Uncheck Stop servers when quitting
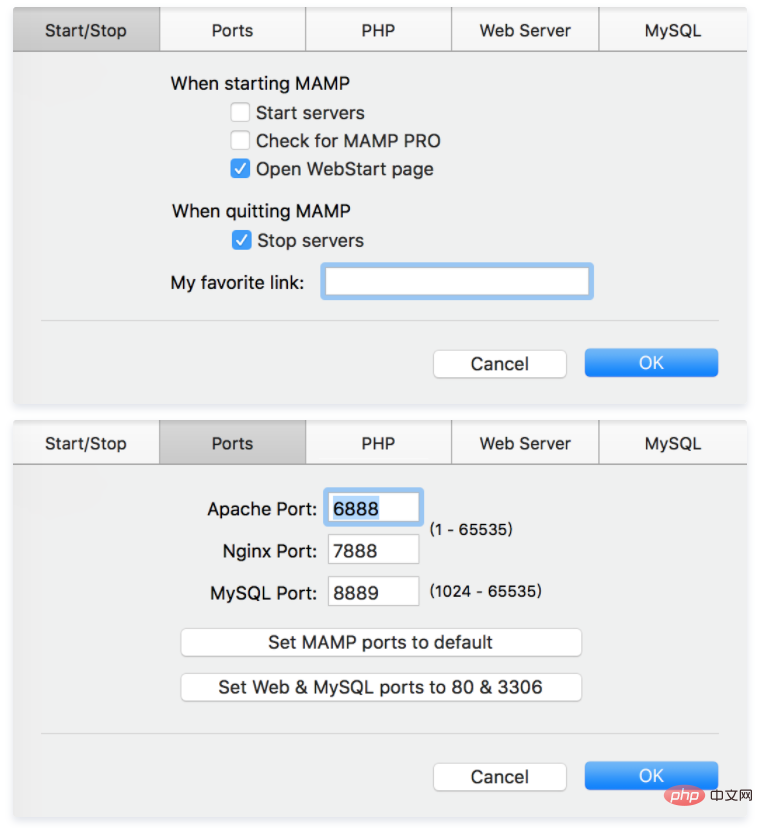Screen dimensions: 763x828 point(241,240)
